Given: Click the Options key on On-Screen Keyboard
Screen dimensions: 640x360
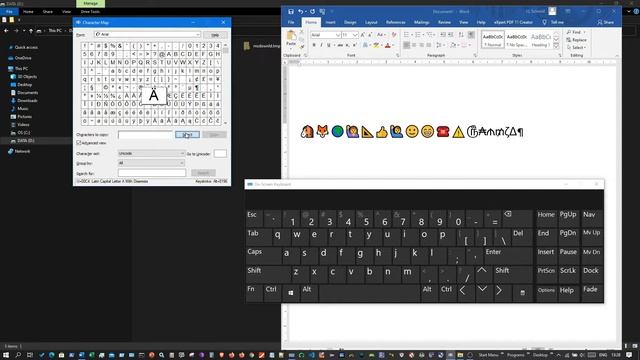Looking at the screenshot, I should tap(546, 293).
